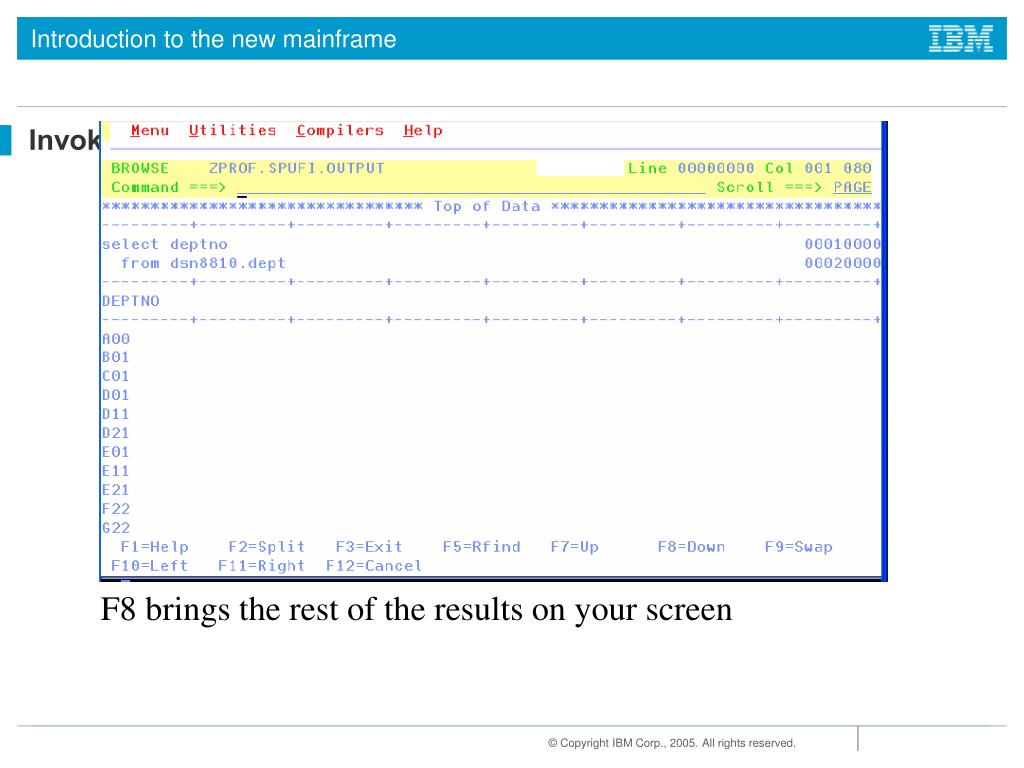Screen dimensions: 1024x768
Task: Click result row E21
Action: coord(116,490)
